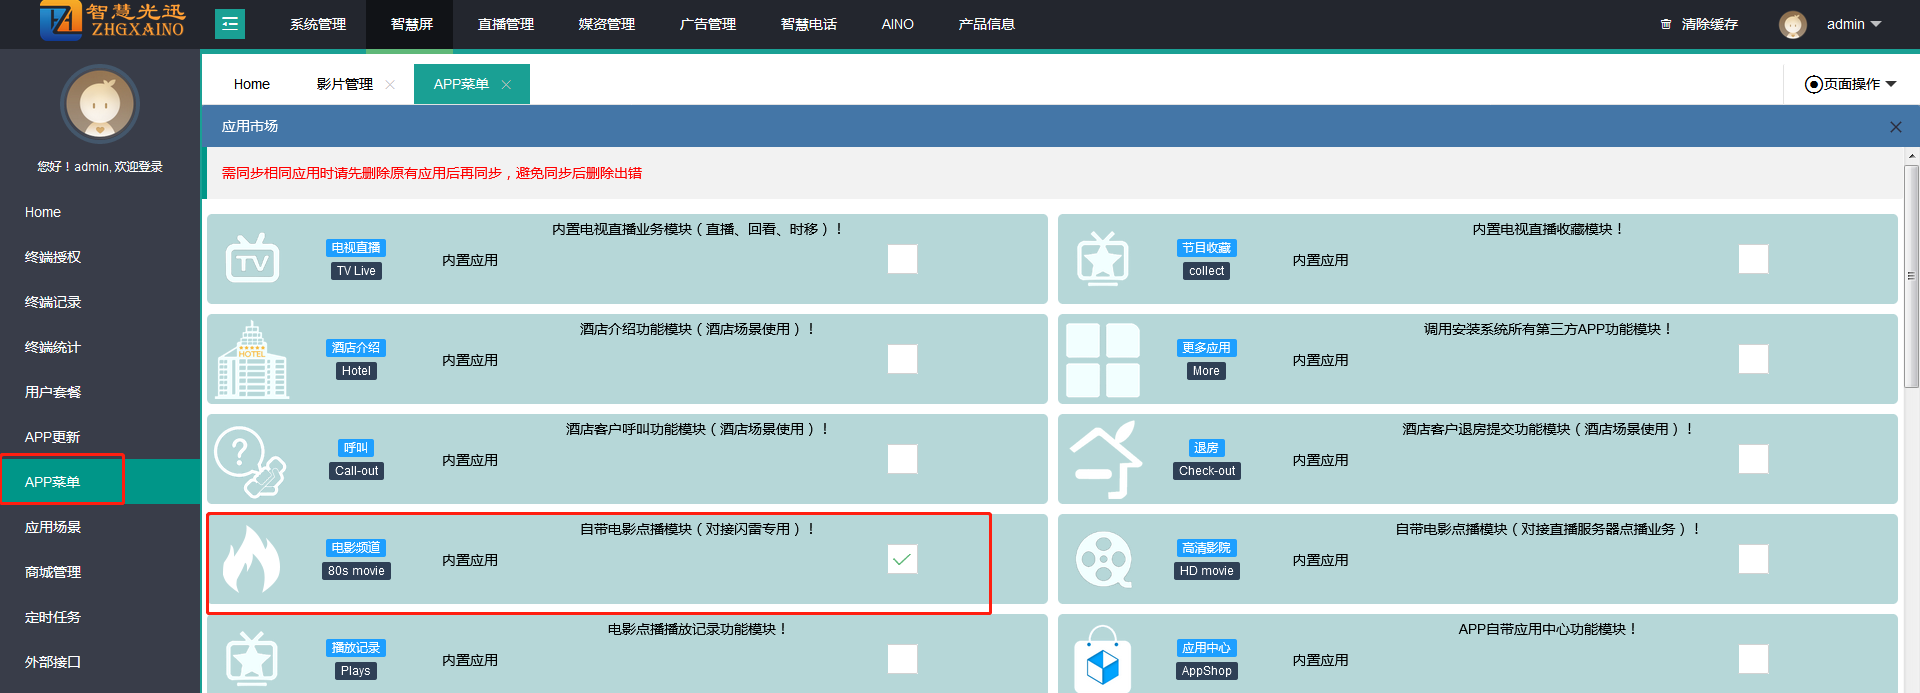Click the 清除缓存 button
The height and width of the screenshot is (693, 1920).
pyautogui.click(x=1700, y=24)
